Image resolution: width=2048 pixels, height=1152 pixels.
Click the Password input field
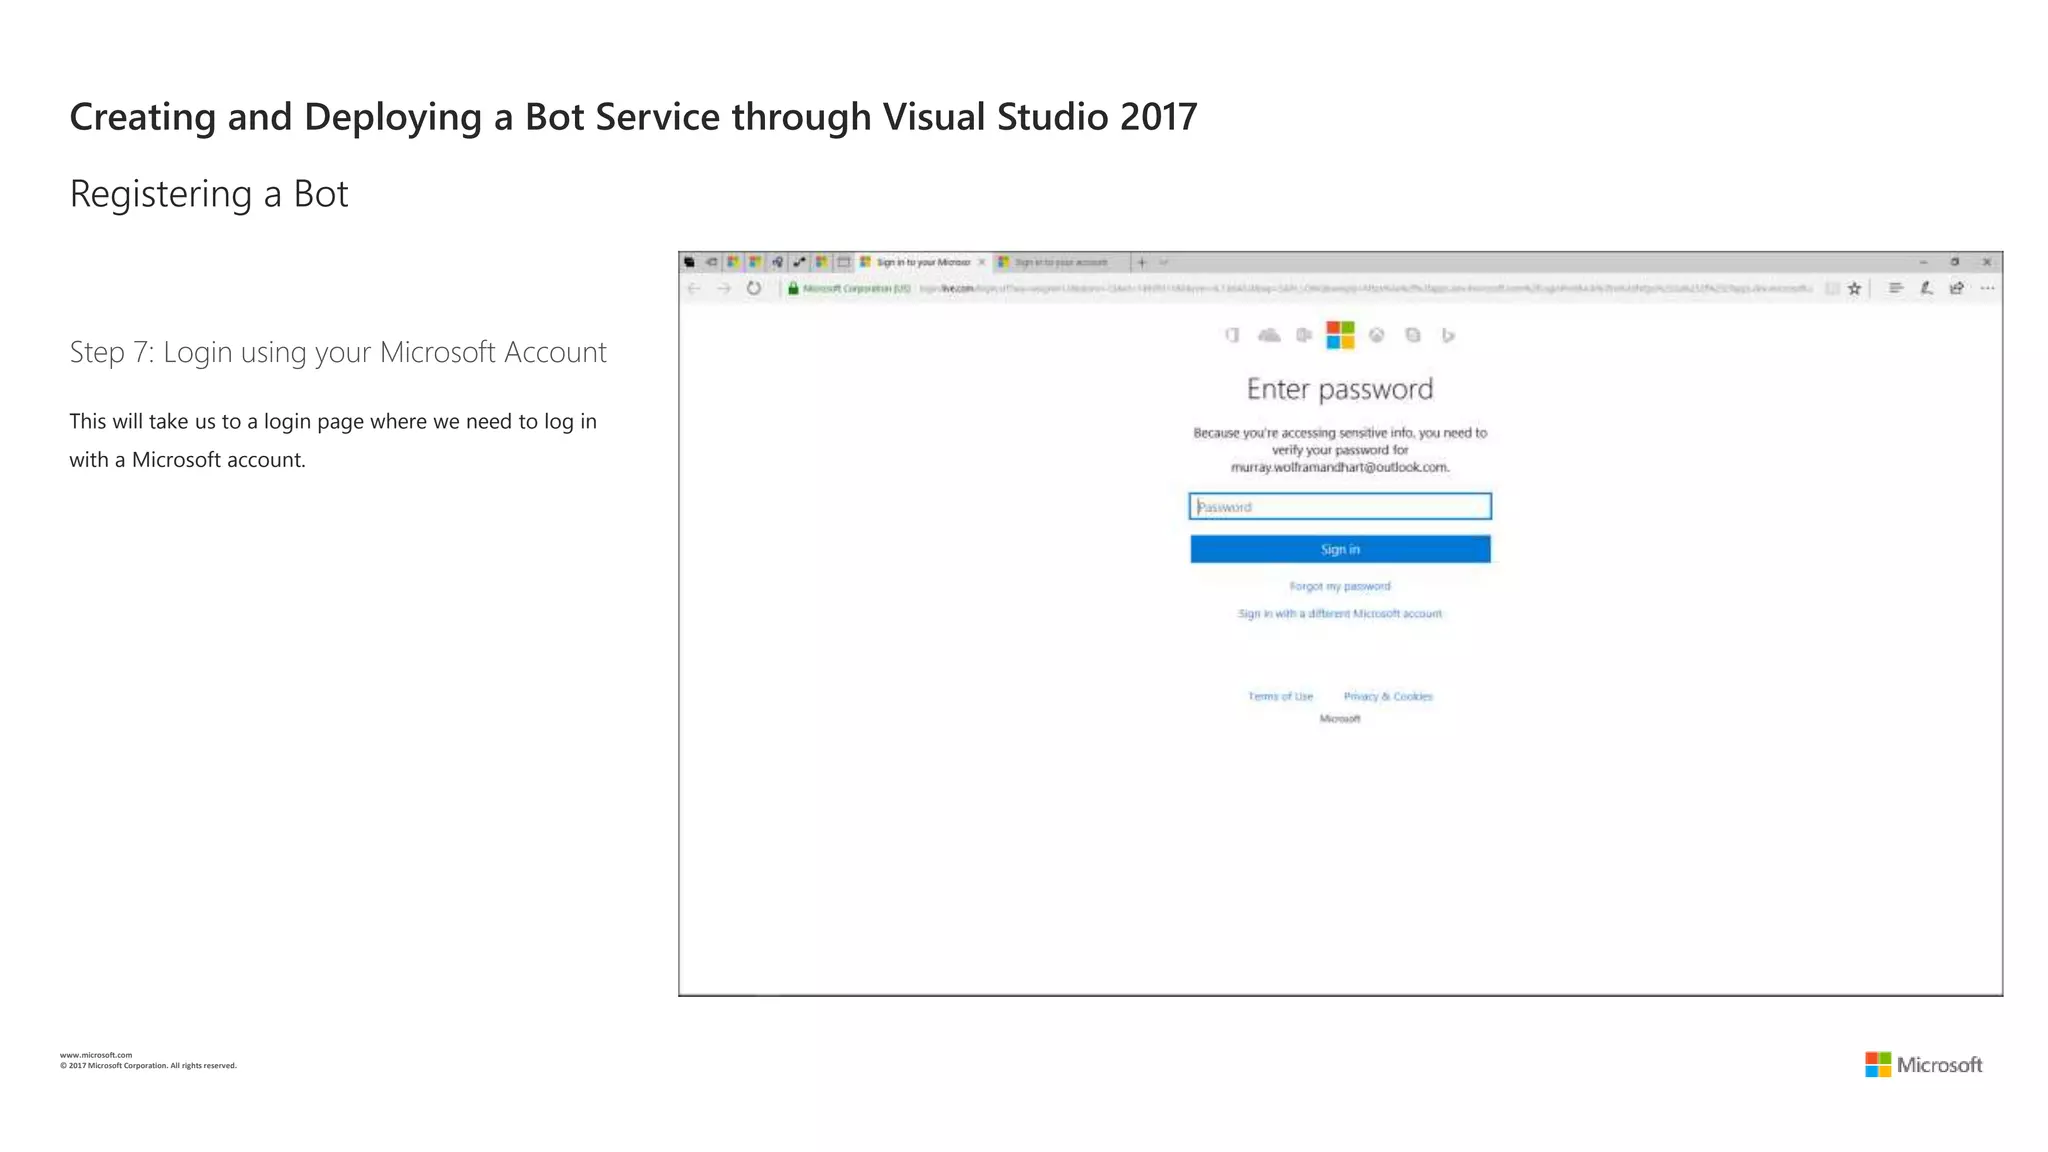coord(1340,507)
